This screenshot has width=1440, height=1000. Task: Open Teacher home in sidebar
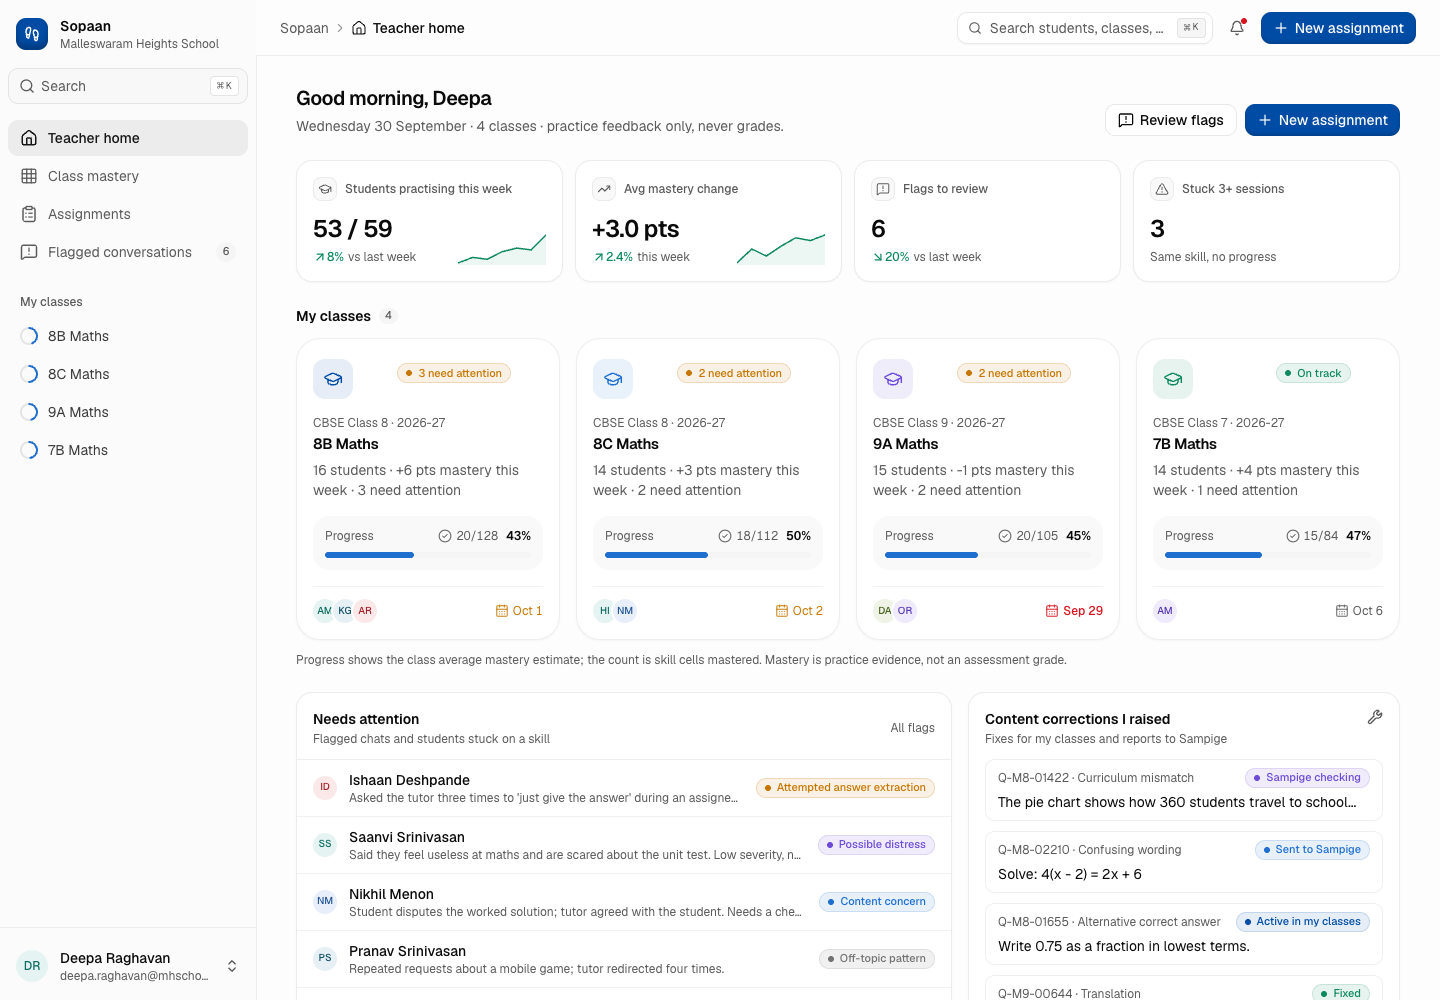[x=128, y=138]
